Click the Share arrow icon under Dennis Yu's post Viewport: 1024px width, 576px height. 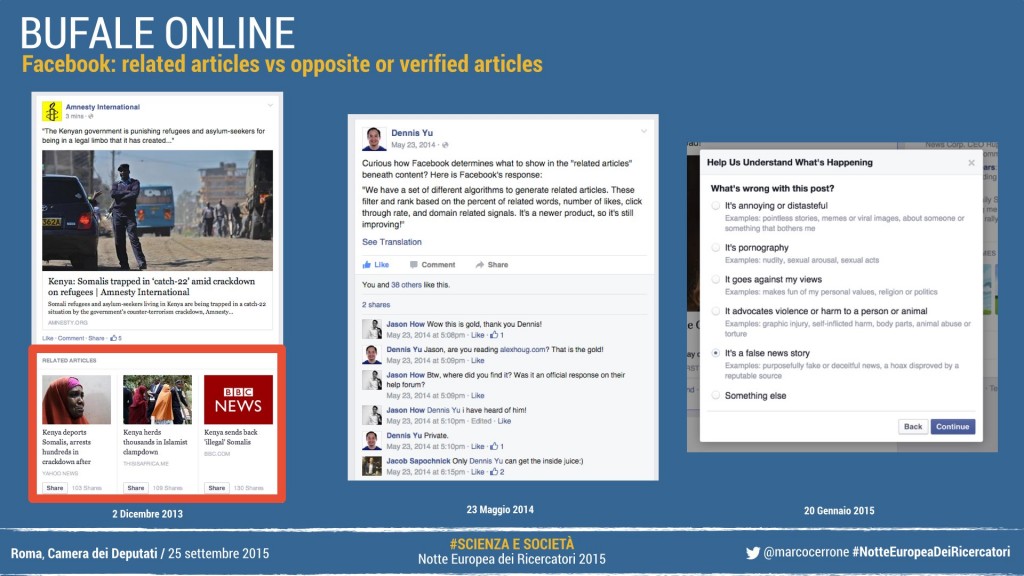click(479, 264)
